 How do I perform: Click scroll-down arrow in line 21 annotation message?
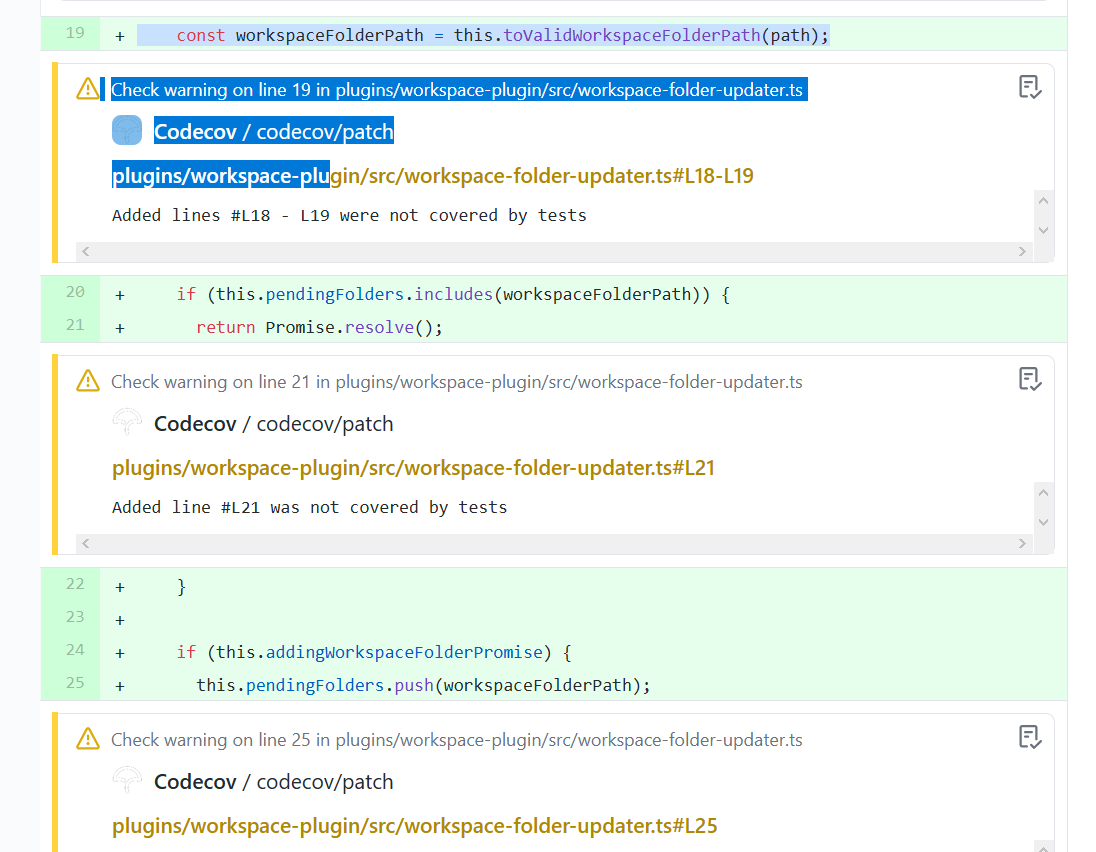click(1044, 522)
